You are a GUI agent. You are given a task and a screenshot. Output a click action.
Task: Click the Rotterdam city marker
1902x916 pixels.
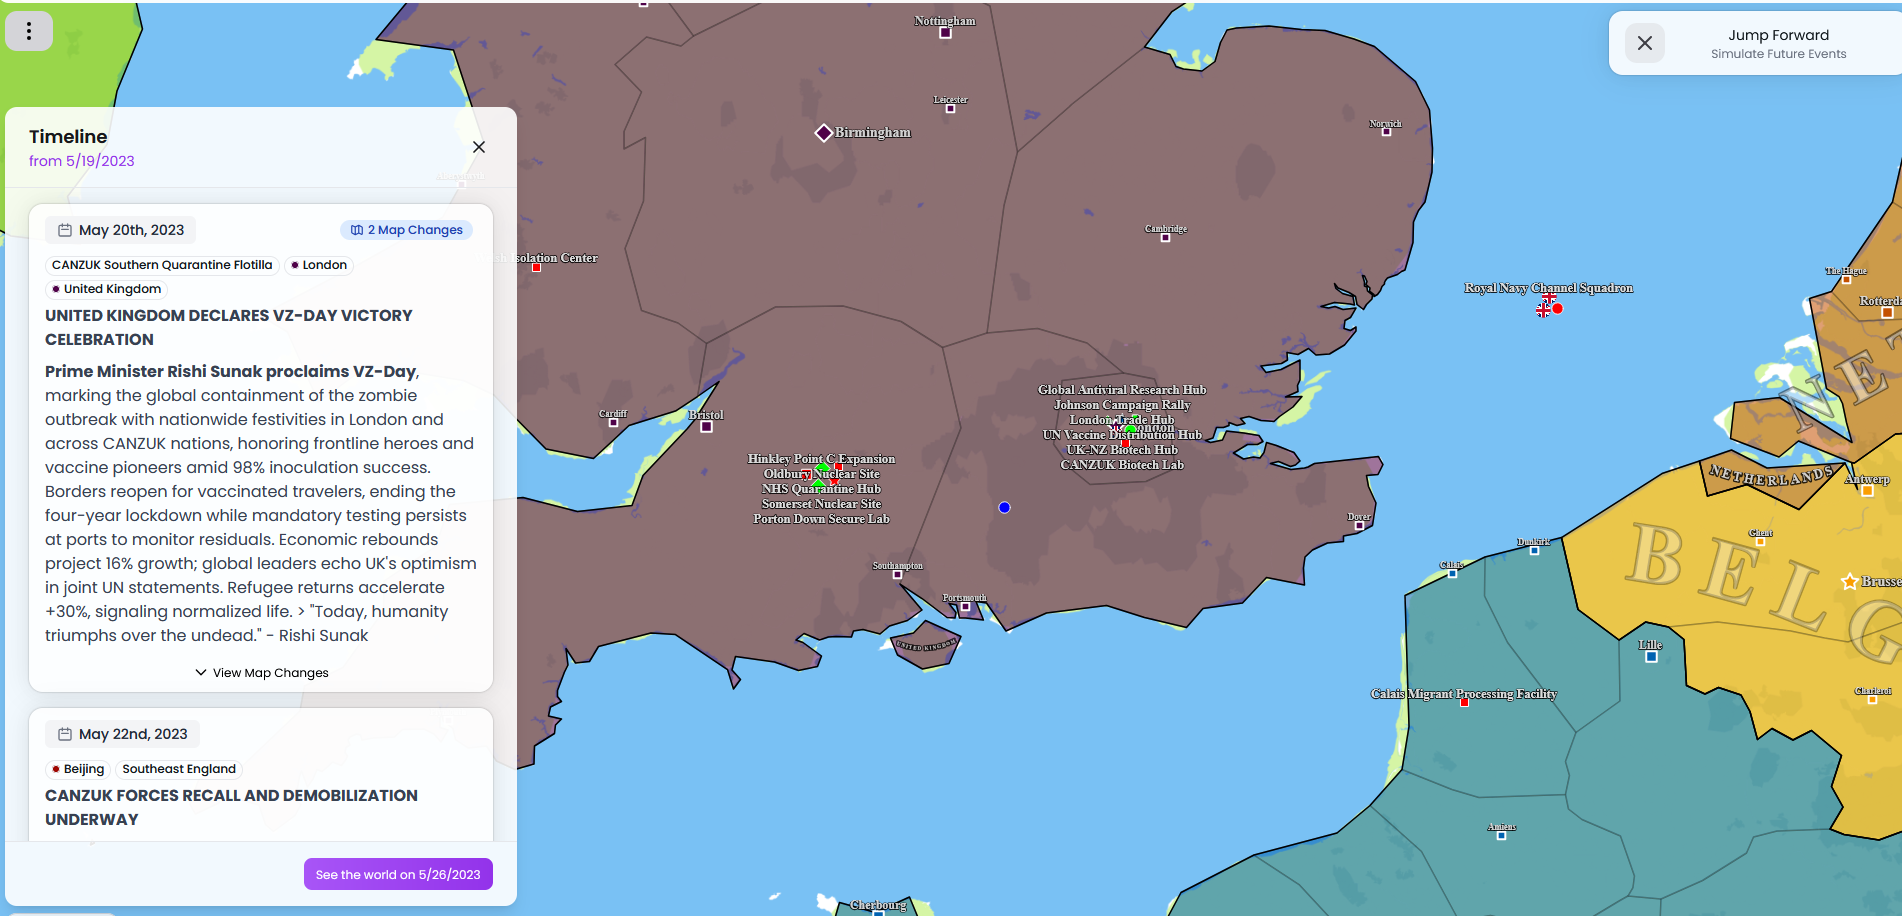click(x=1887, y=313)
